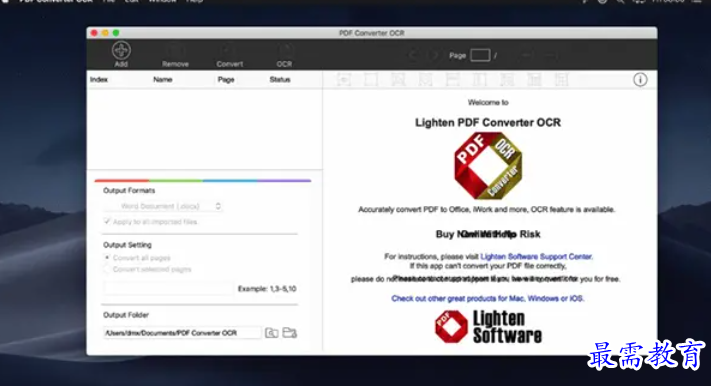
Task: Click the Remove toolbar button
Action: coord(175,56)
